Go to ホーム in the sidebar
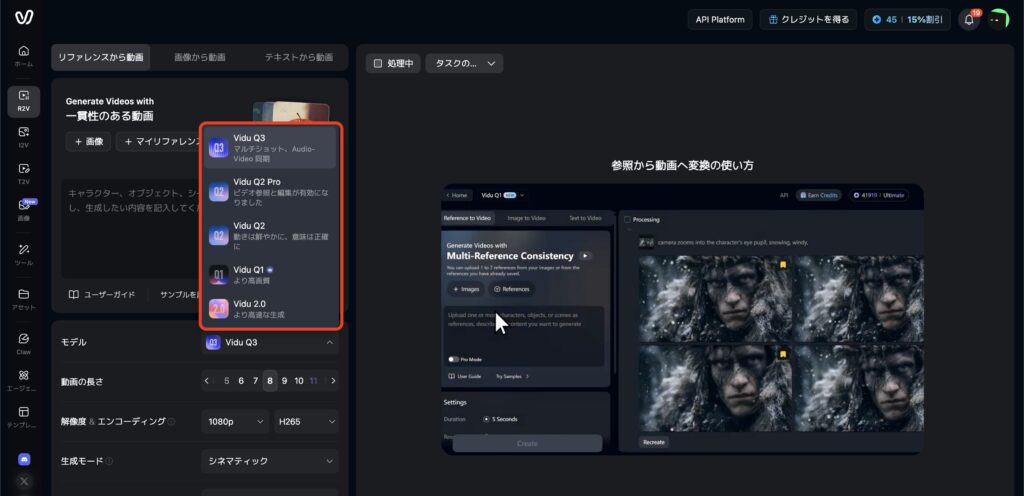Viewport: 1024px width, 496px height. tap(24, 56)
